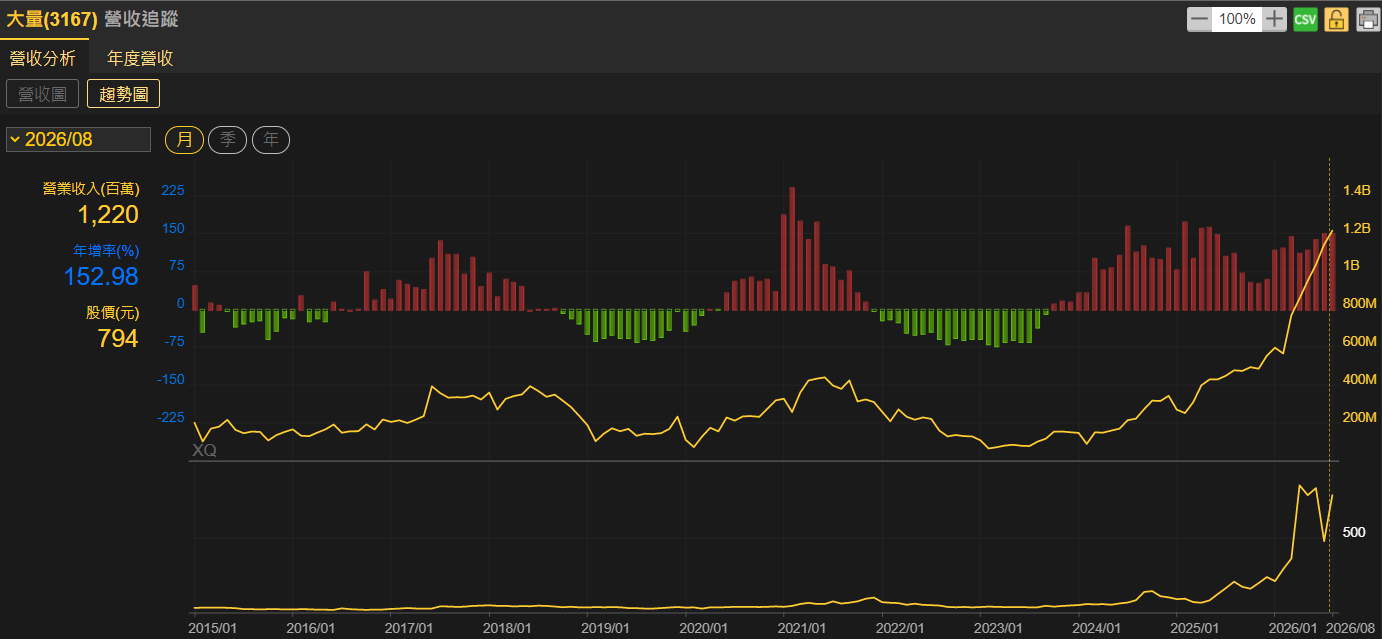Print the chart with the printer icon
Viewport: 1382px width, 639px height.
click(1367, 19)
